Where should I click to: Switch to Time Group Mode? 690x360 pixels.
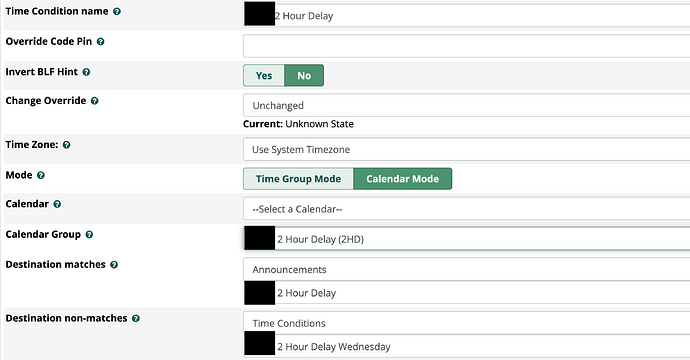pos(298,179)
